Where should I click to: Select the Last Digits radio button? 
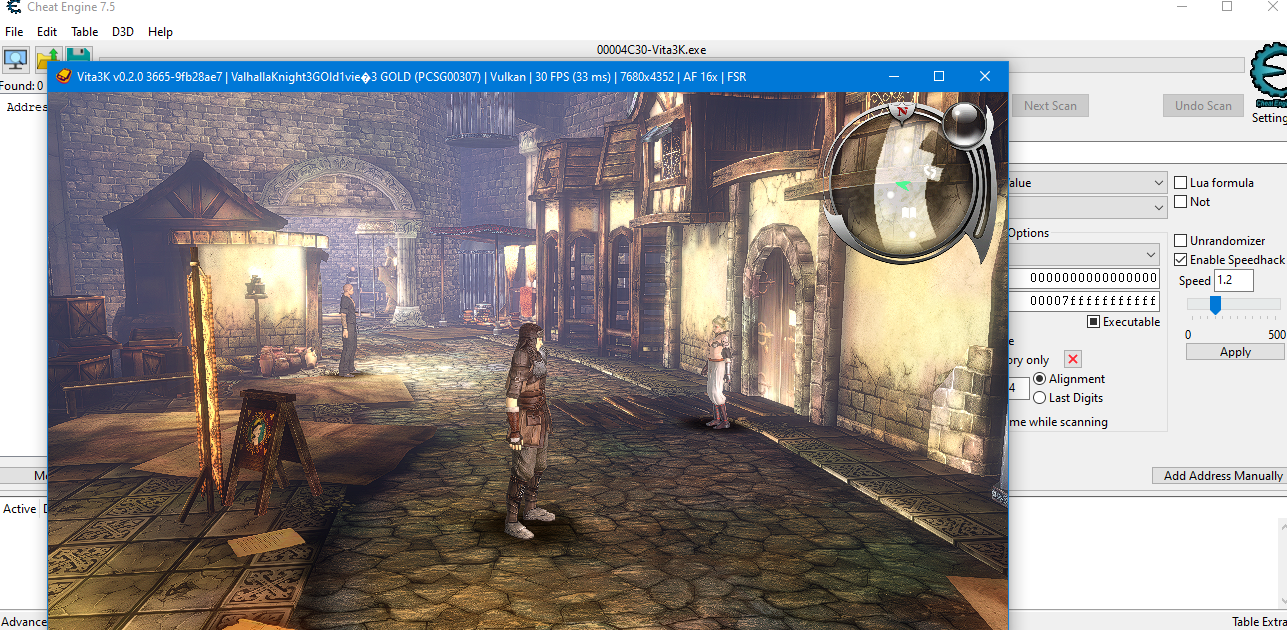[x=1040, y=398]
